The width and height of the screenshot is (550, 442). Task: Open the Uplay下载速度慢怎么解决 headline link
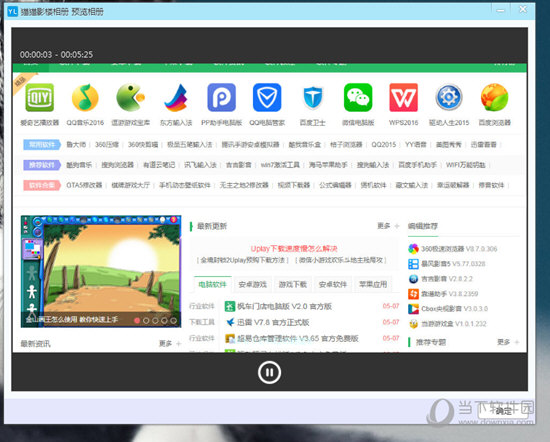click(294, 249)
